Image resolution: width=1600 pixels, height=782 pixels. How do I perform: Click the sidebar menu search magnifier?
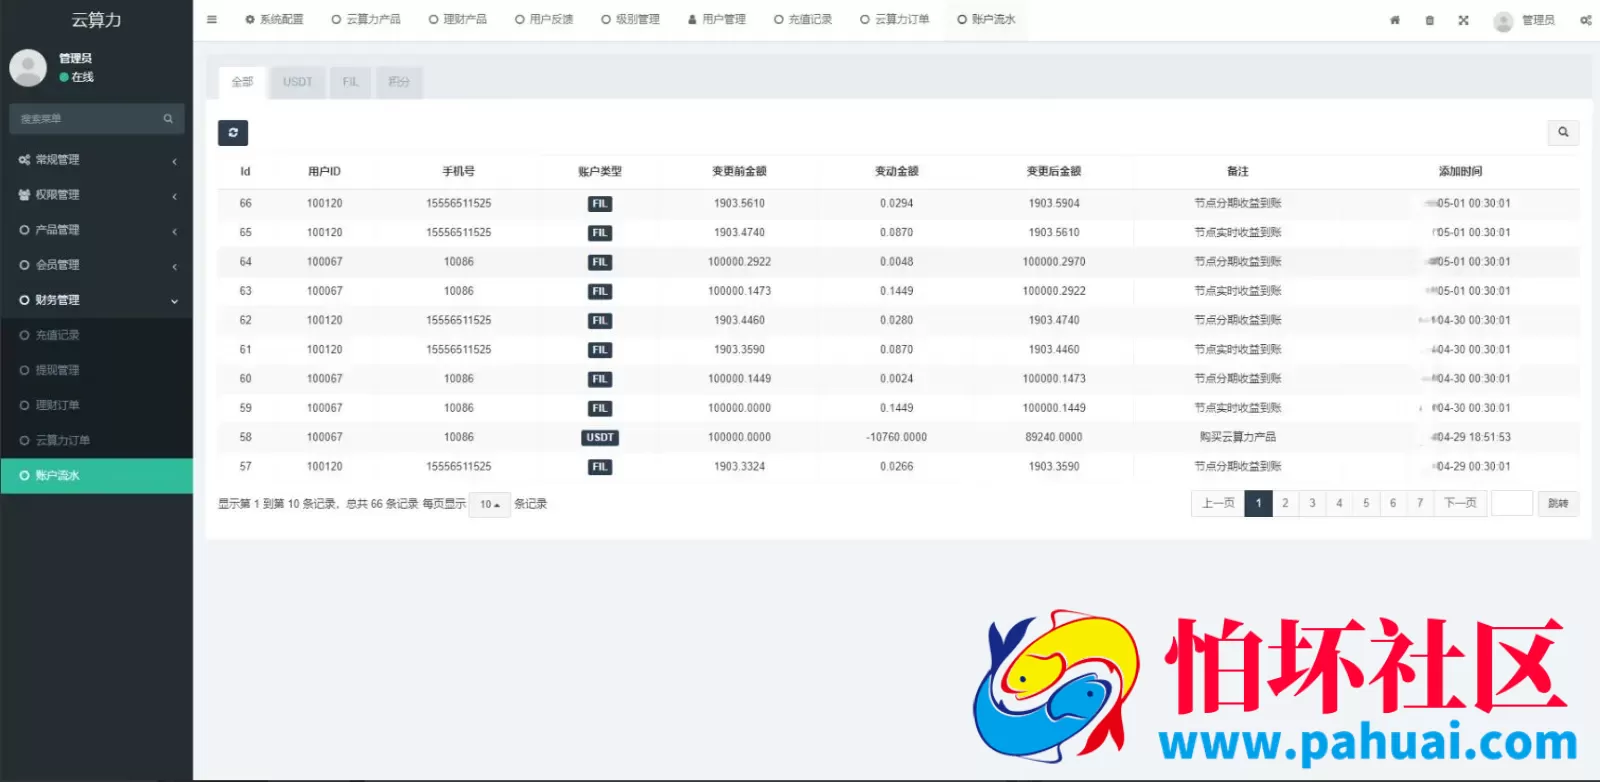168,119
